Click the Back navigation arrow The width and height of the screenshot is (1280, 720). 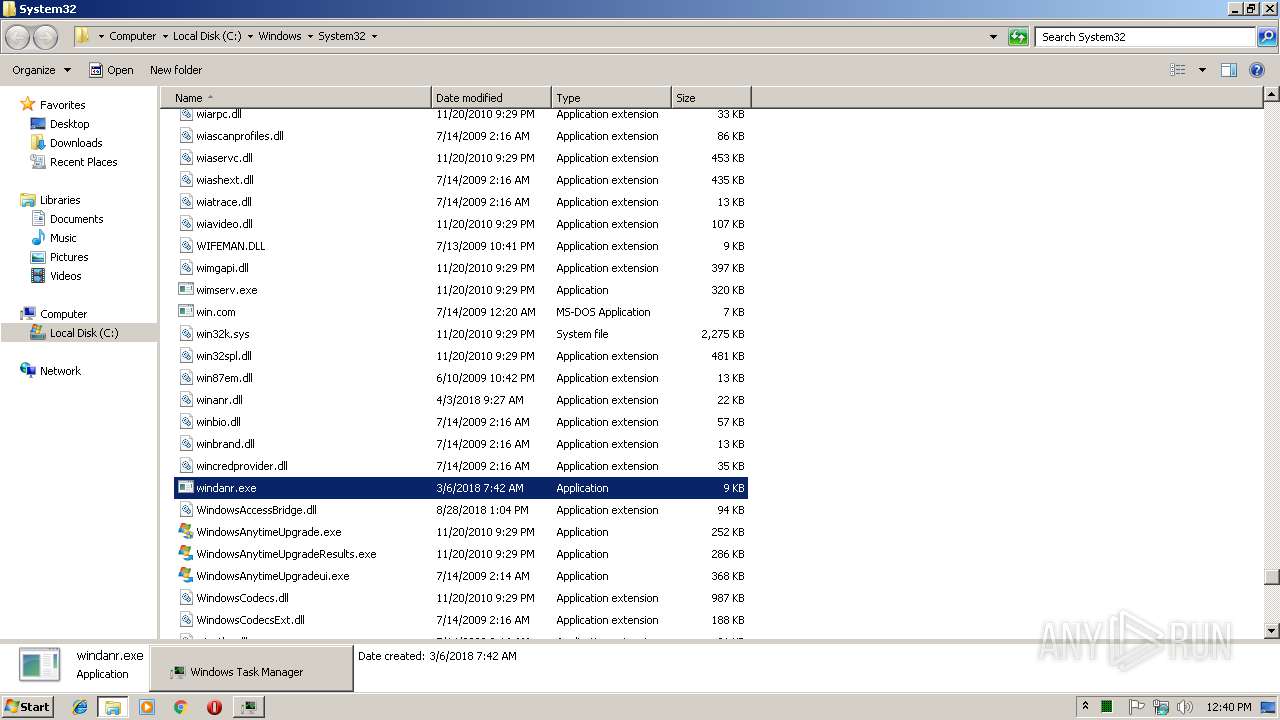[x=17, y=37]
